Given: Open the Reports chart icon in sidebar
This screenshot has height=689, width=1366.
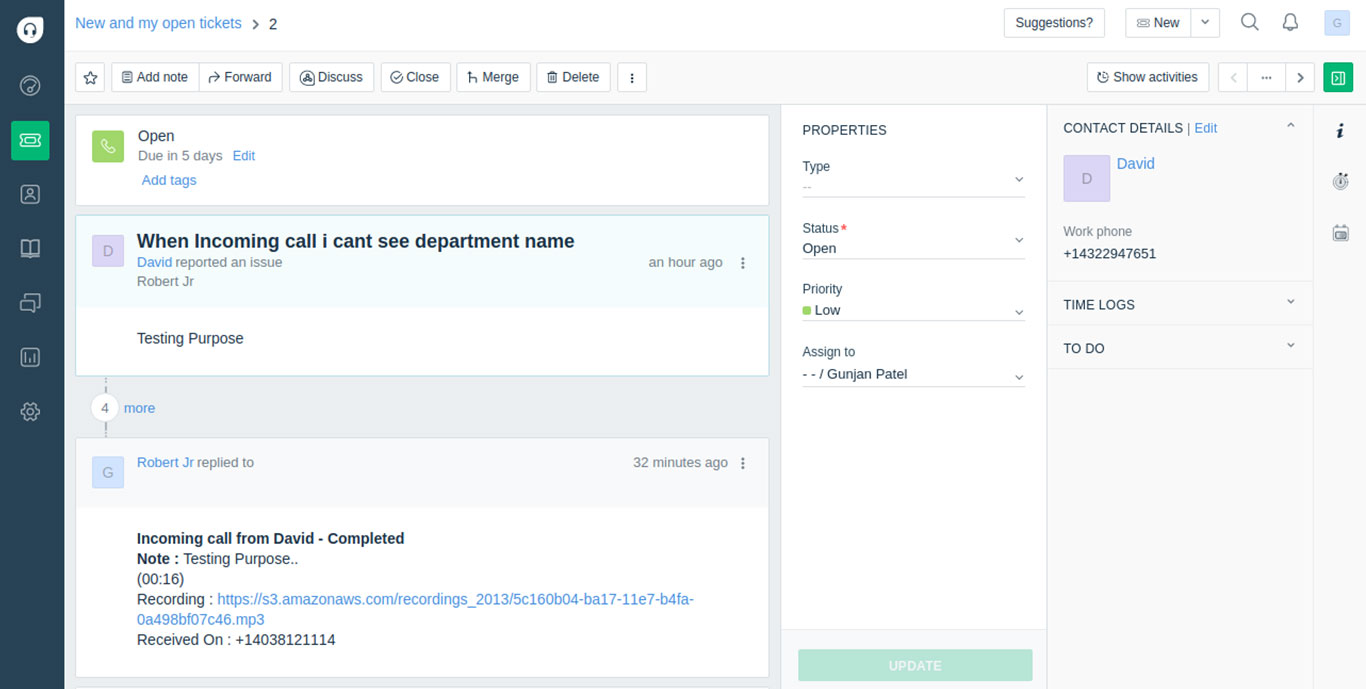Looking at the screenshot, I should point(30,357).
